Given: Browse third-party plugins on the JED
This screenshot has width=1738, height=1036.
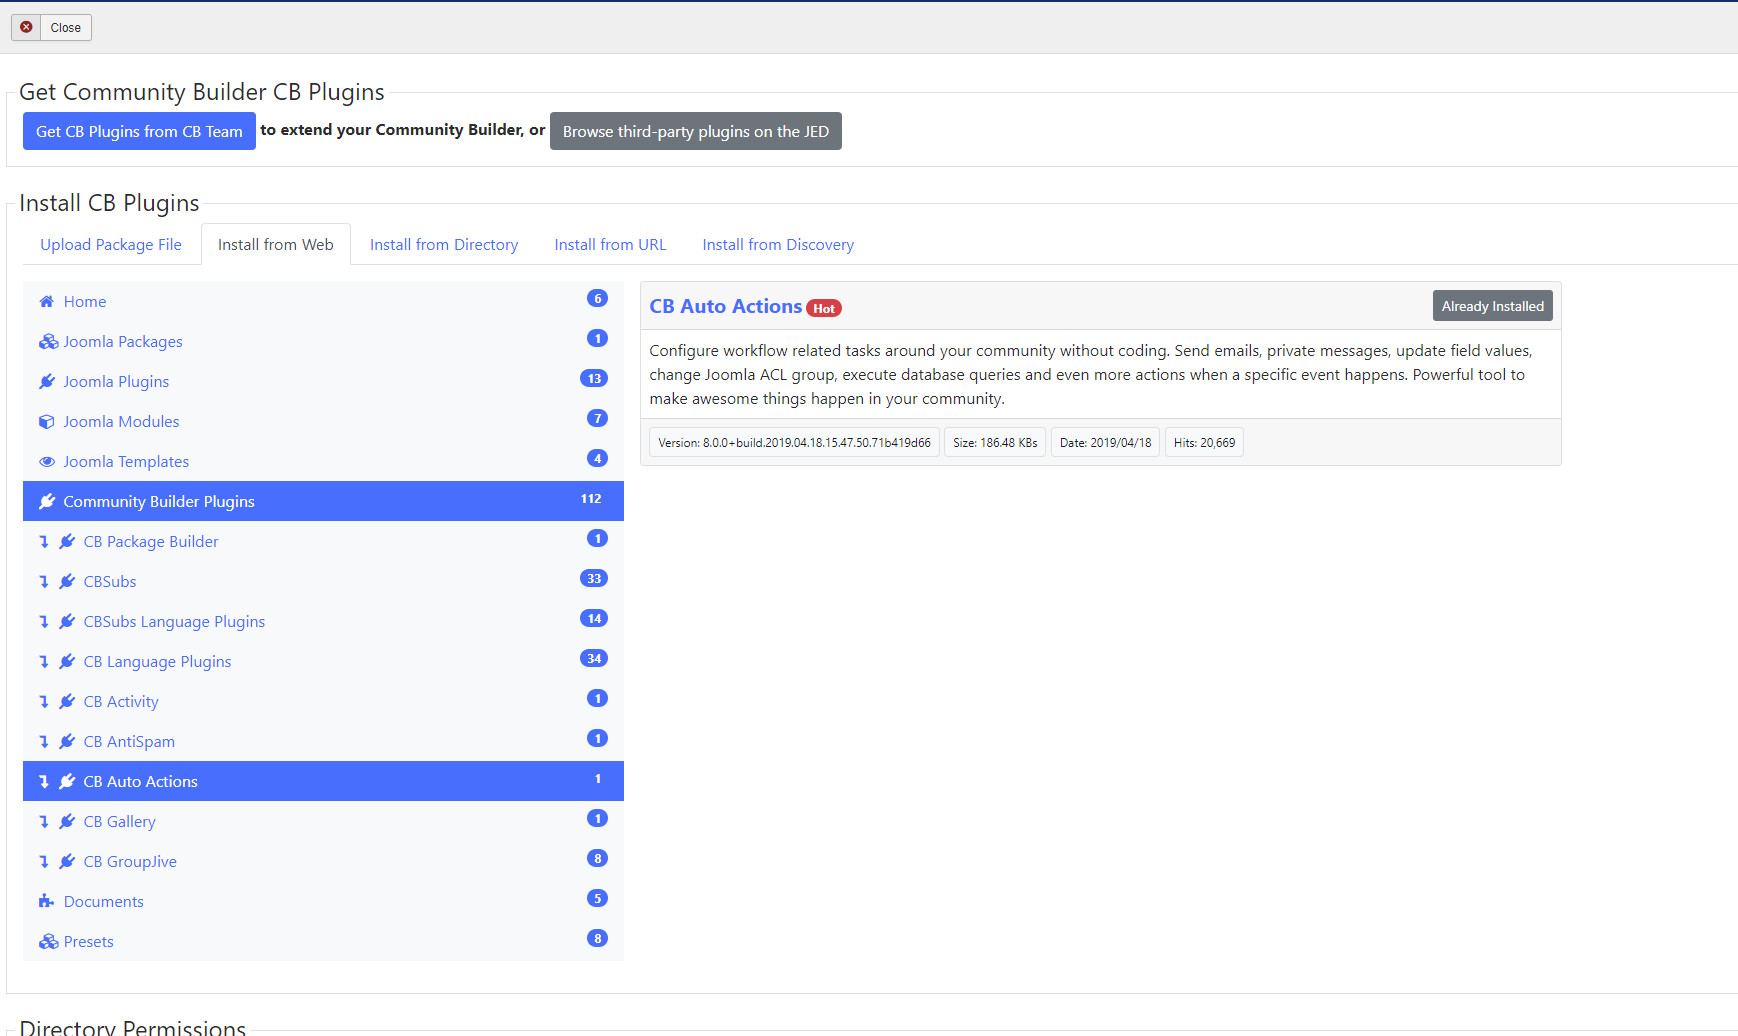Looking at the screenshot, I should [x=696, y=131].
